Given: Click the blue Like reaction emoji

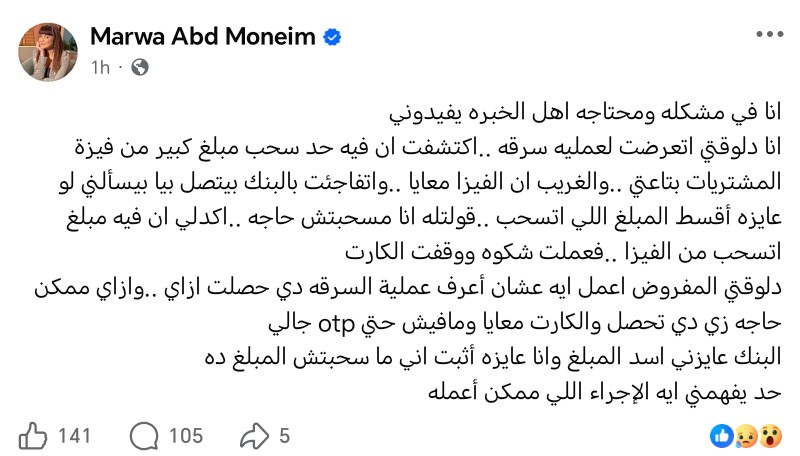Looking at the screenshot, I should click(x=720, y=435).
